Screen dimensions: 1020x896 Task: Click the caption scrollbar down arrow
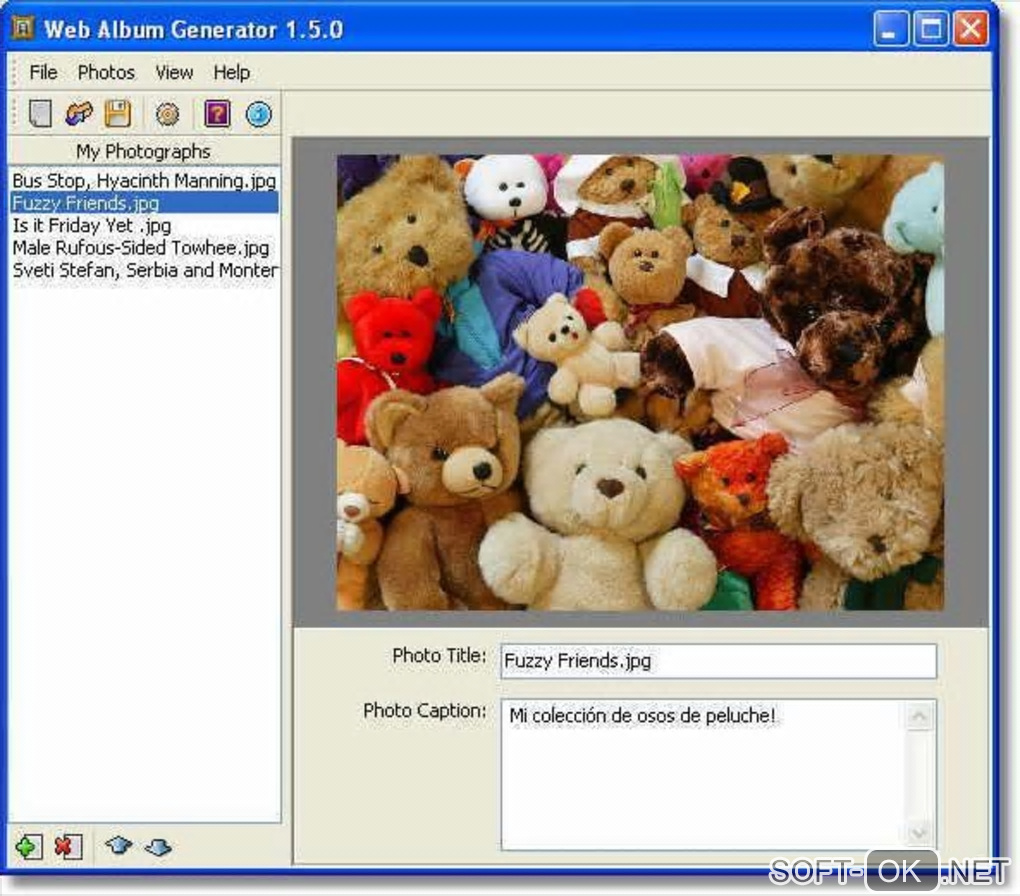(919, 832)
